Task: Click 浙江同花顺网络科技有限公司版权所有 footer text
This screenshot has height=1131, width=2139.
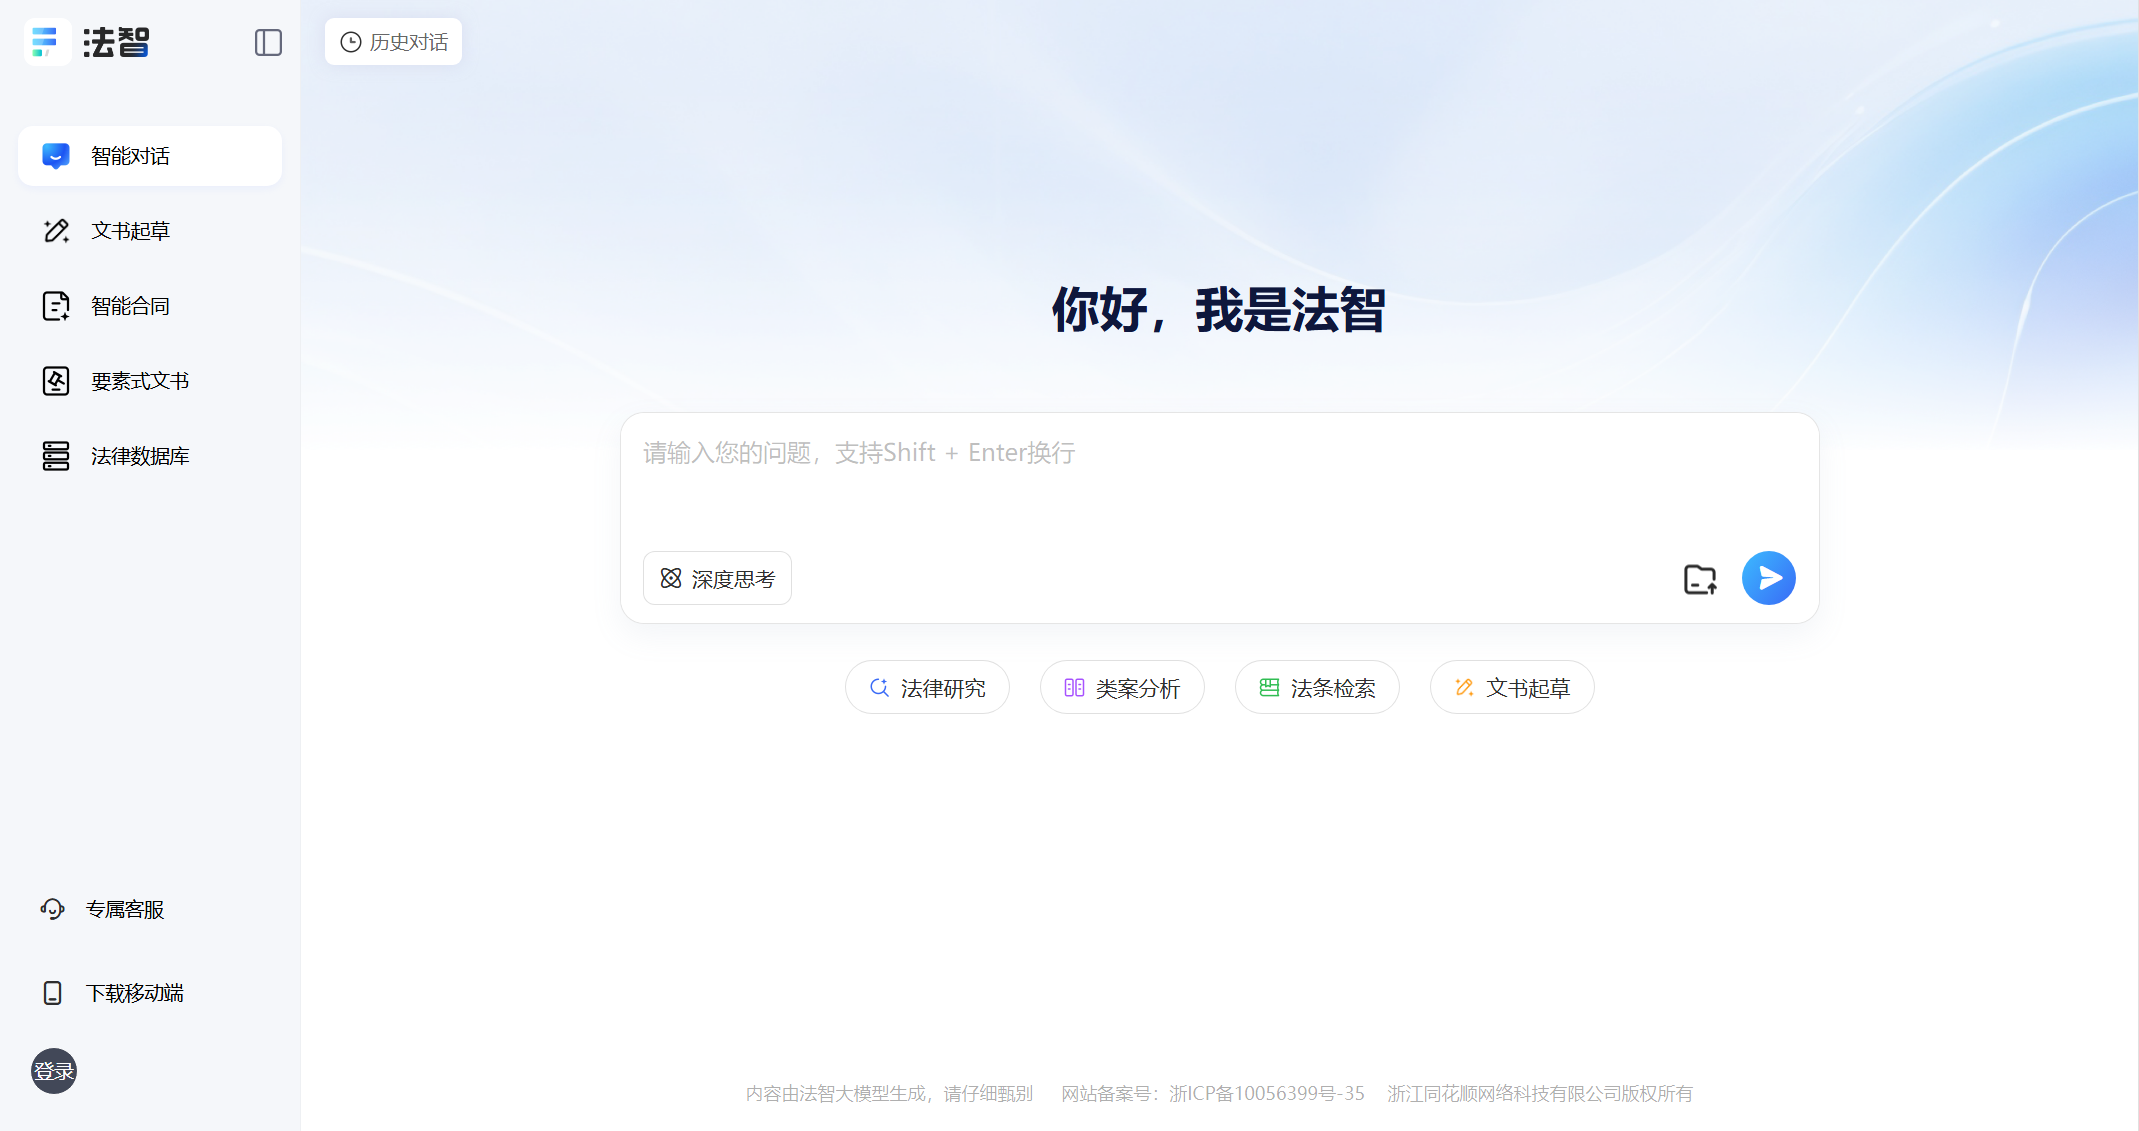Action: pyautogui.click(x=1540, y=1094)
